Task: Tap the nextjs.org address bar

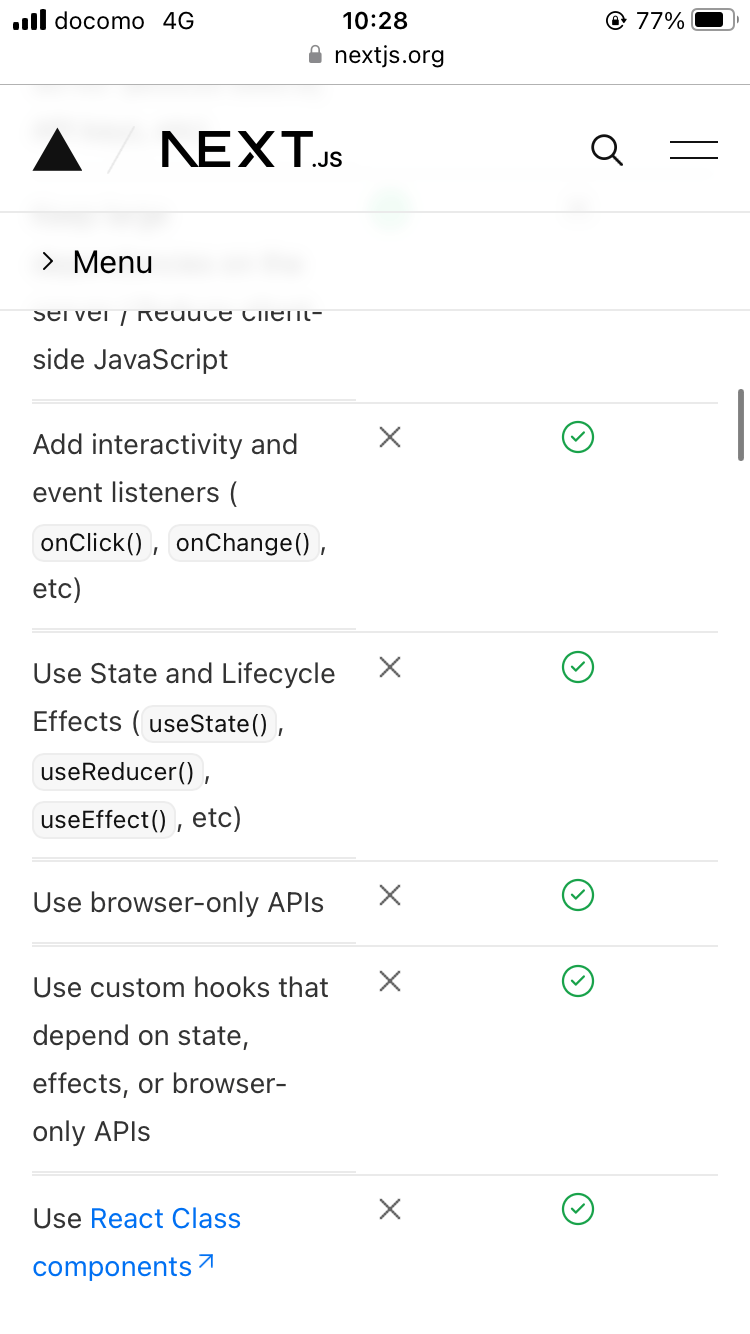Action: pos(376,55)
